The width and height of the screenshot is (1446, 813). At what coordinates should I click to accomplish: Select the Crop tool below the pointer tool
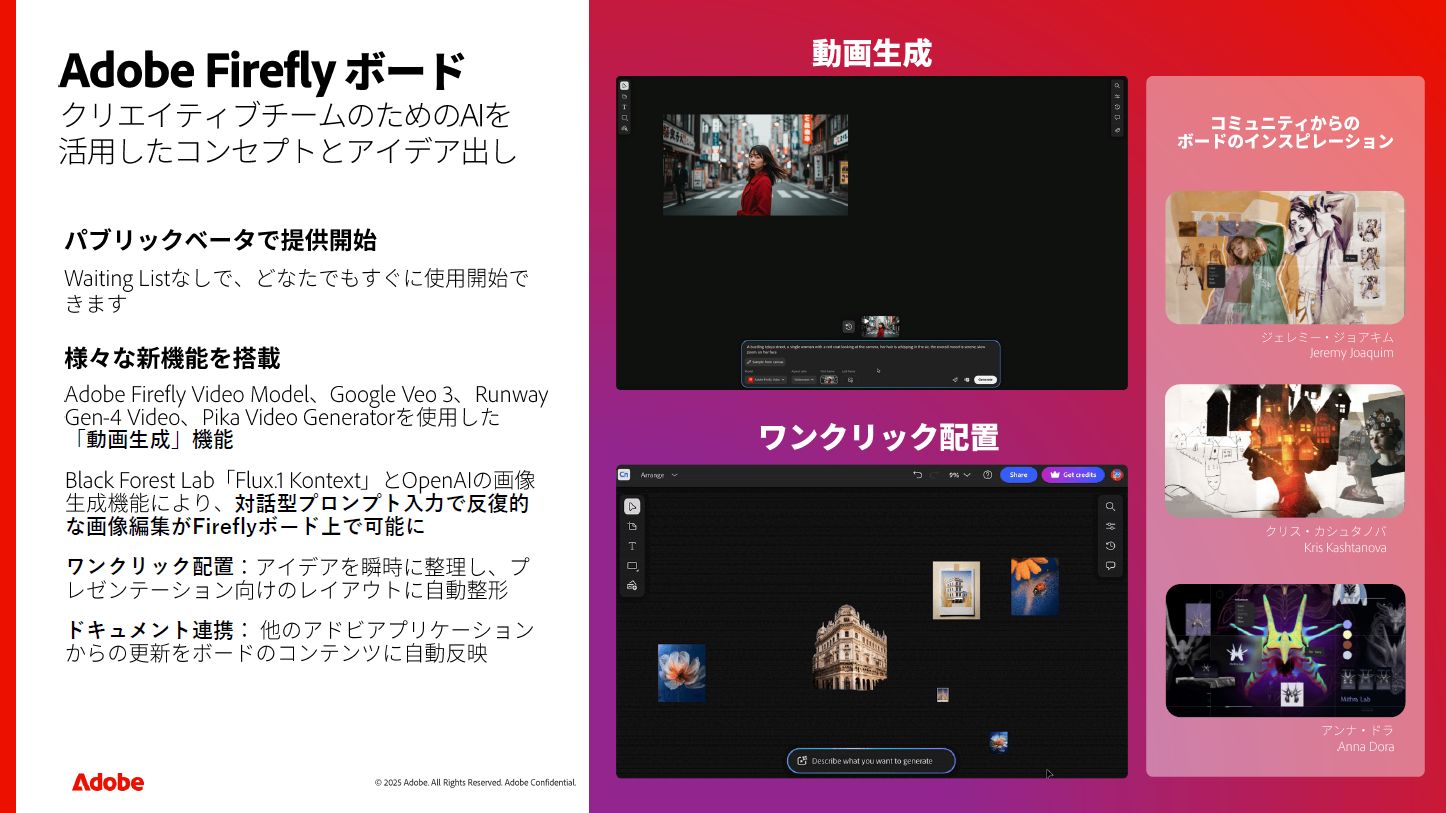[x=632, y=525]
